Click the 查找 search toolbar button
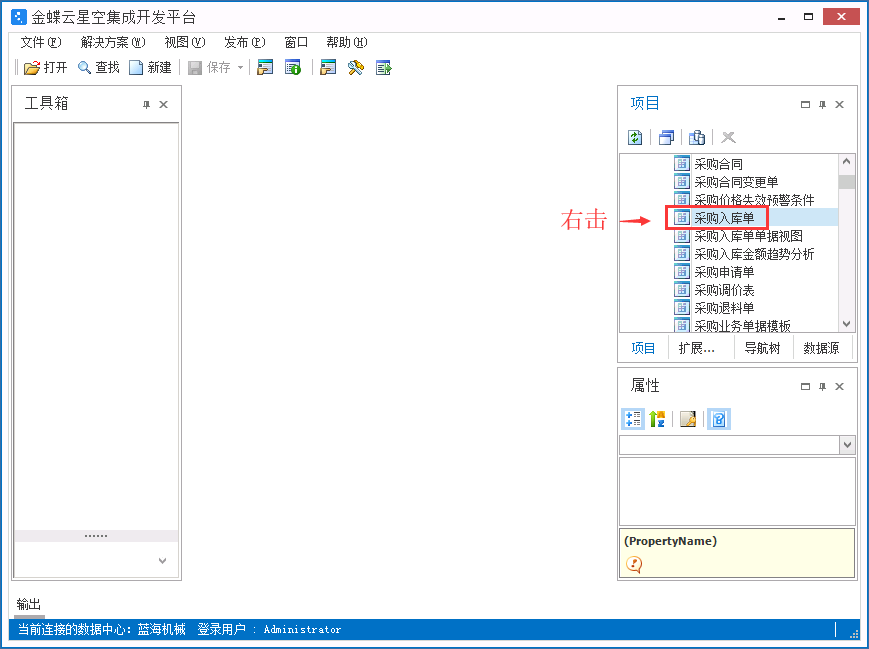 point(99,68)
